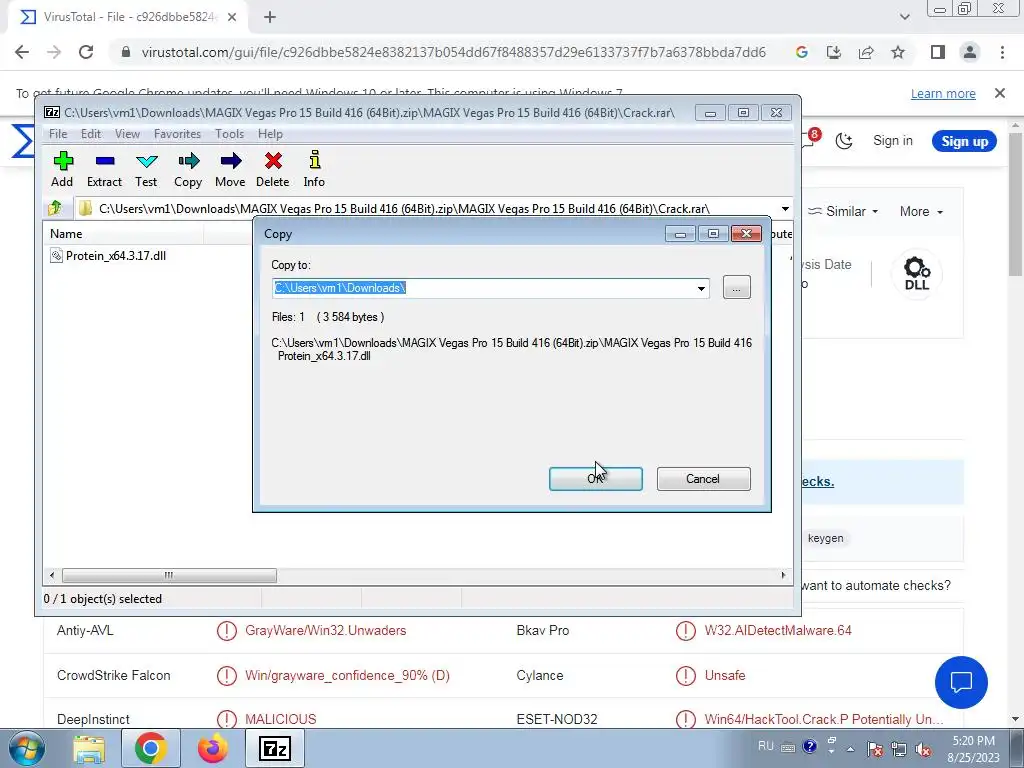Click the Move toolbar icon in 7-Zip

pyautogui.click(x=230, y=168)
